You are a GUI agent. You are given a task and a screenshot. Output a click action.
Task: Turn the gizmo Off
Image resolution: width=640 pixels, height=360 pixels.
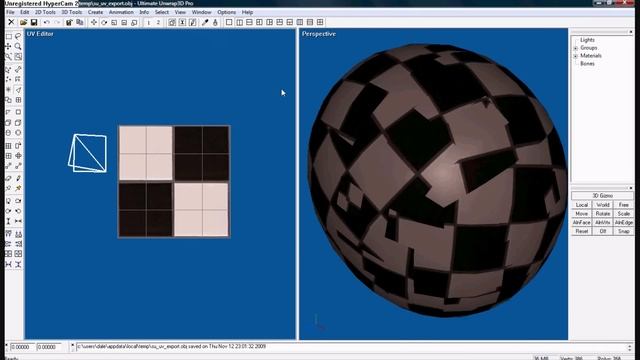602,231
